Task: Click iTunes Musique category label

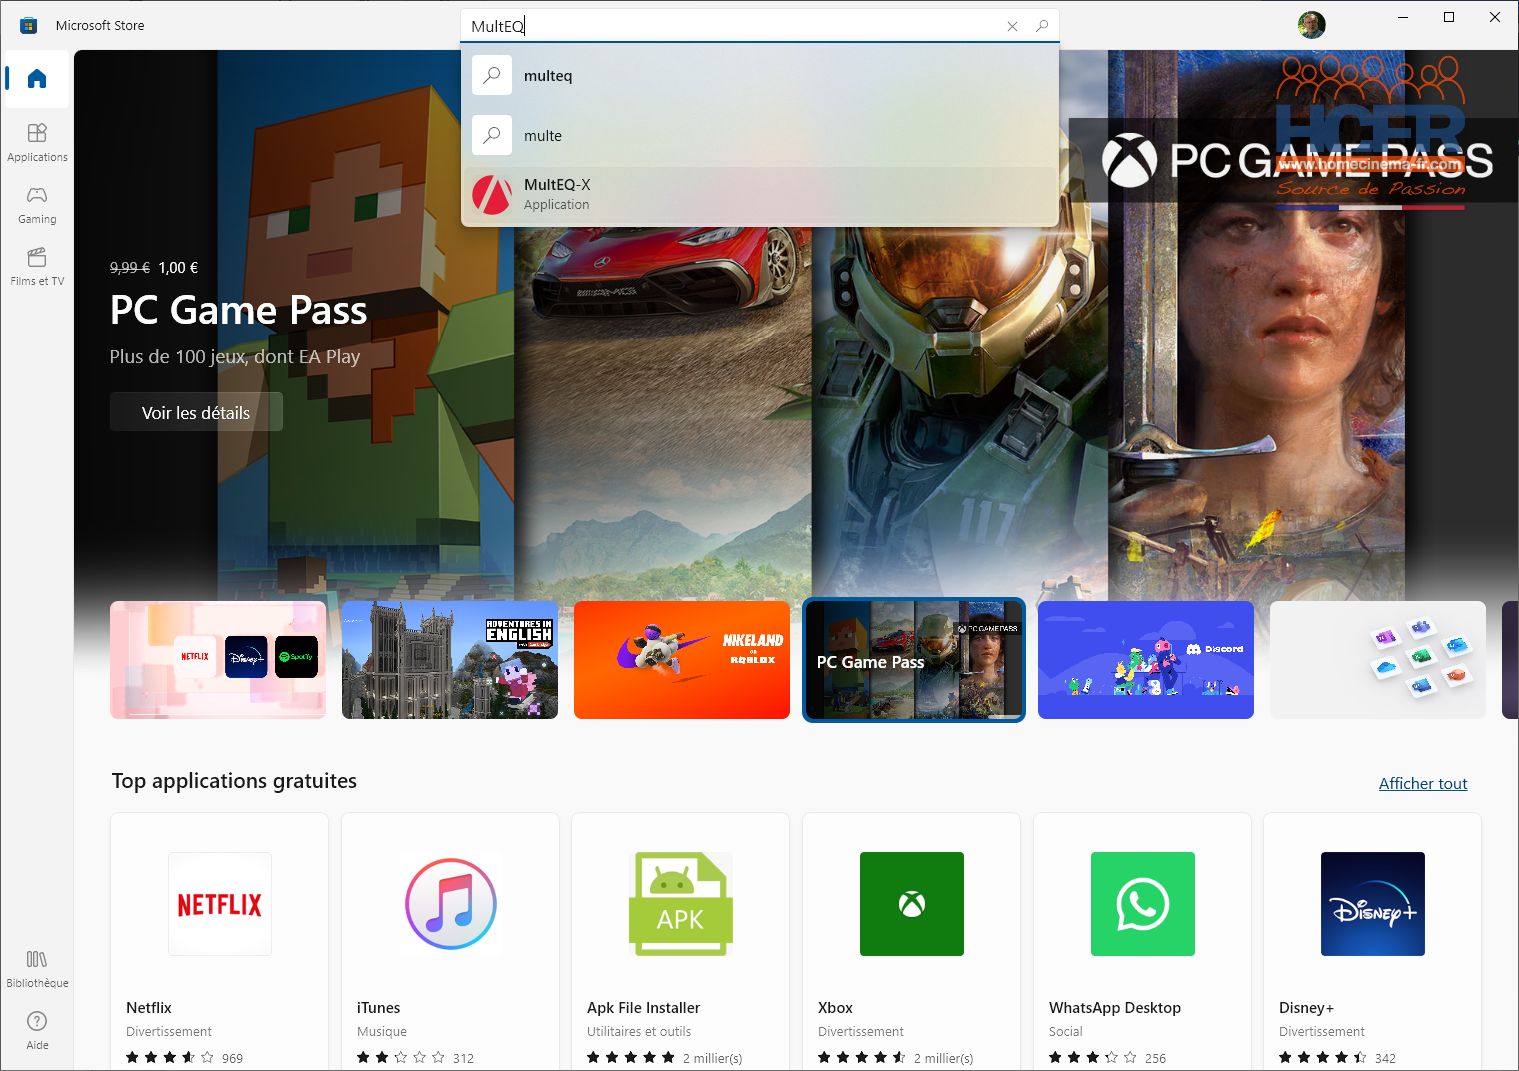Action: (382, 1031)
